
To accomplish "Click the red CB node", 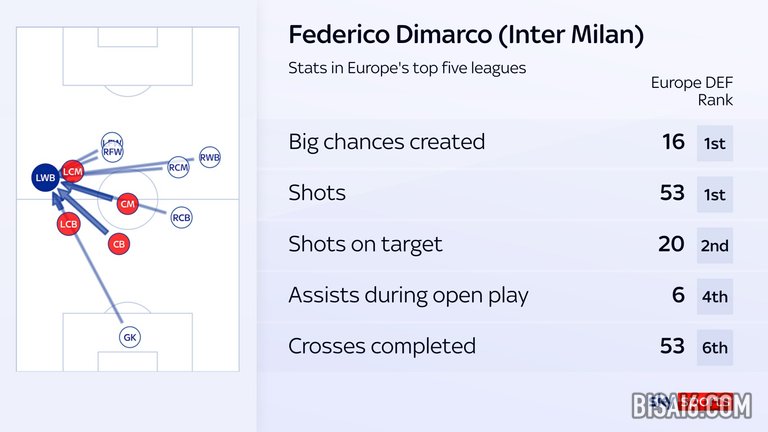I will (x=119, y=244).
